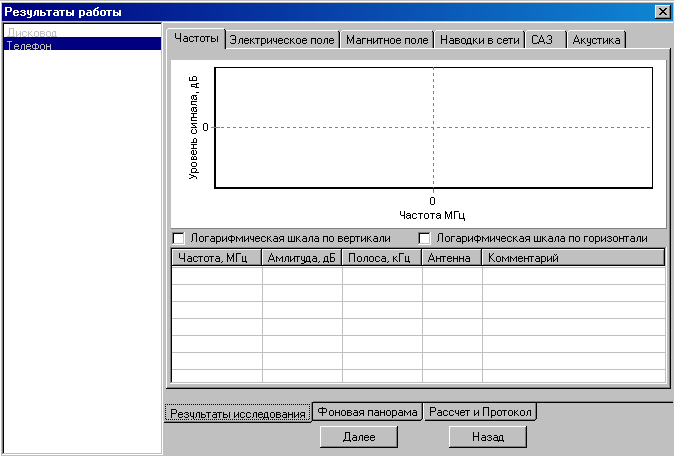This screenshot has width=674, height=456.
Task: Click the Далее button
Action: click(x=359, y=437)
